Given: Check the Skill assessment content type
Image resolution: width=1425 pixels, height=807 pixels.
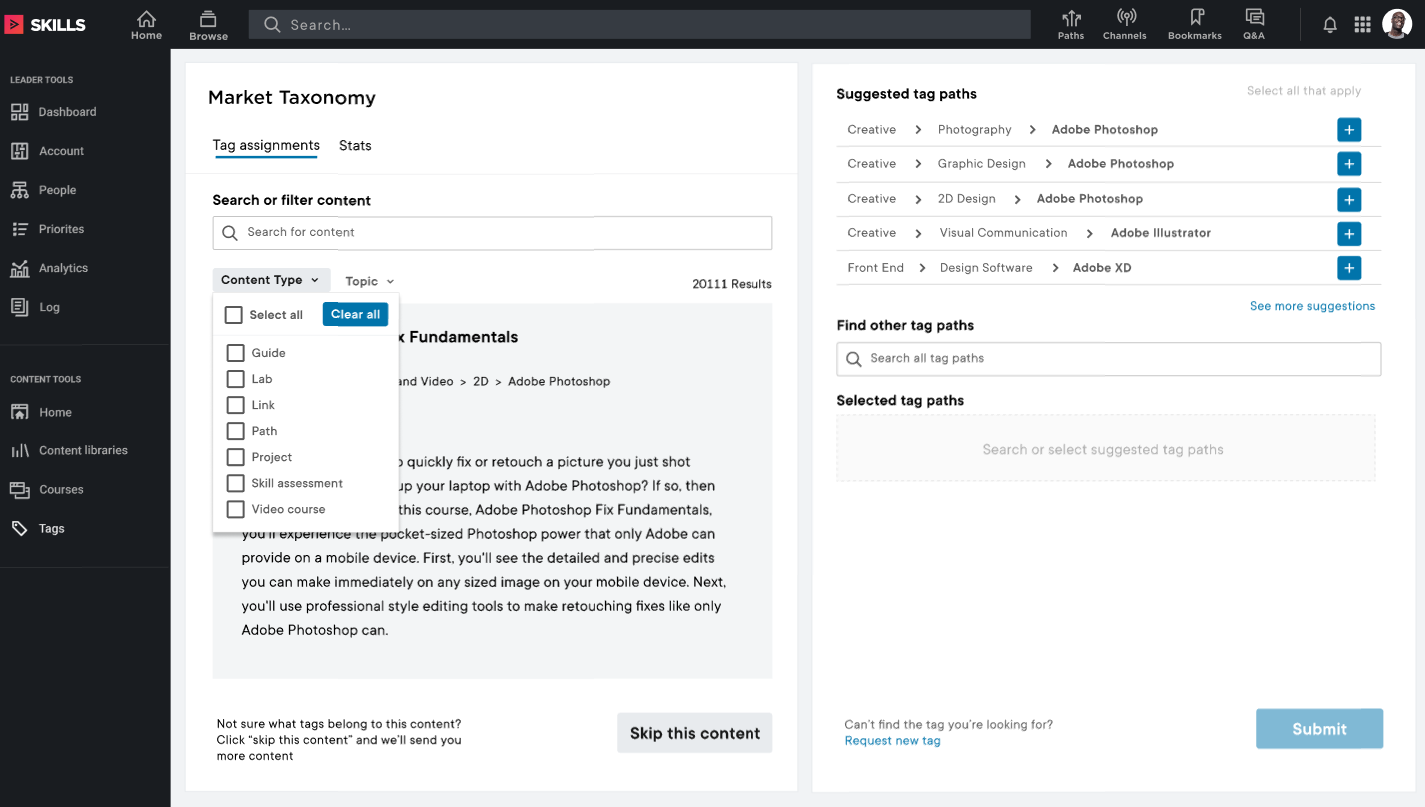Looking at the screenshot, I should coord(236,483).
